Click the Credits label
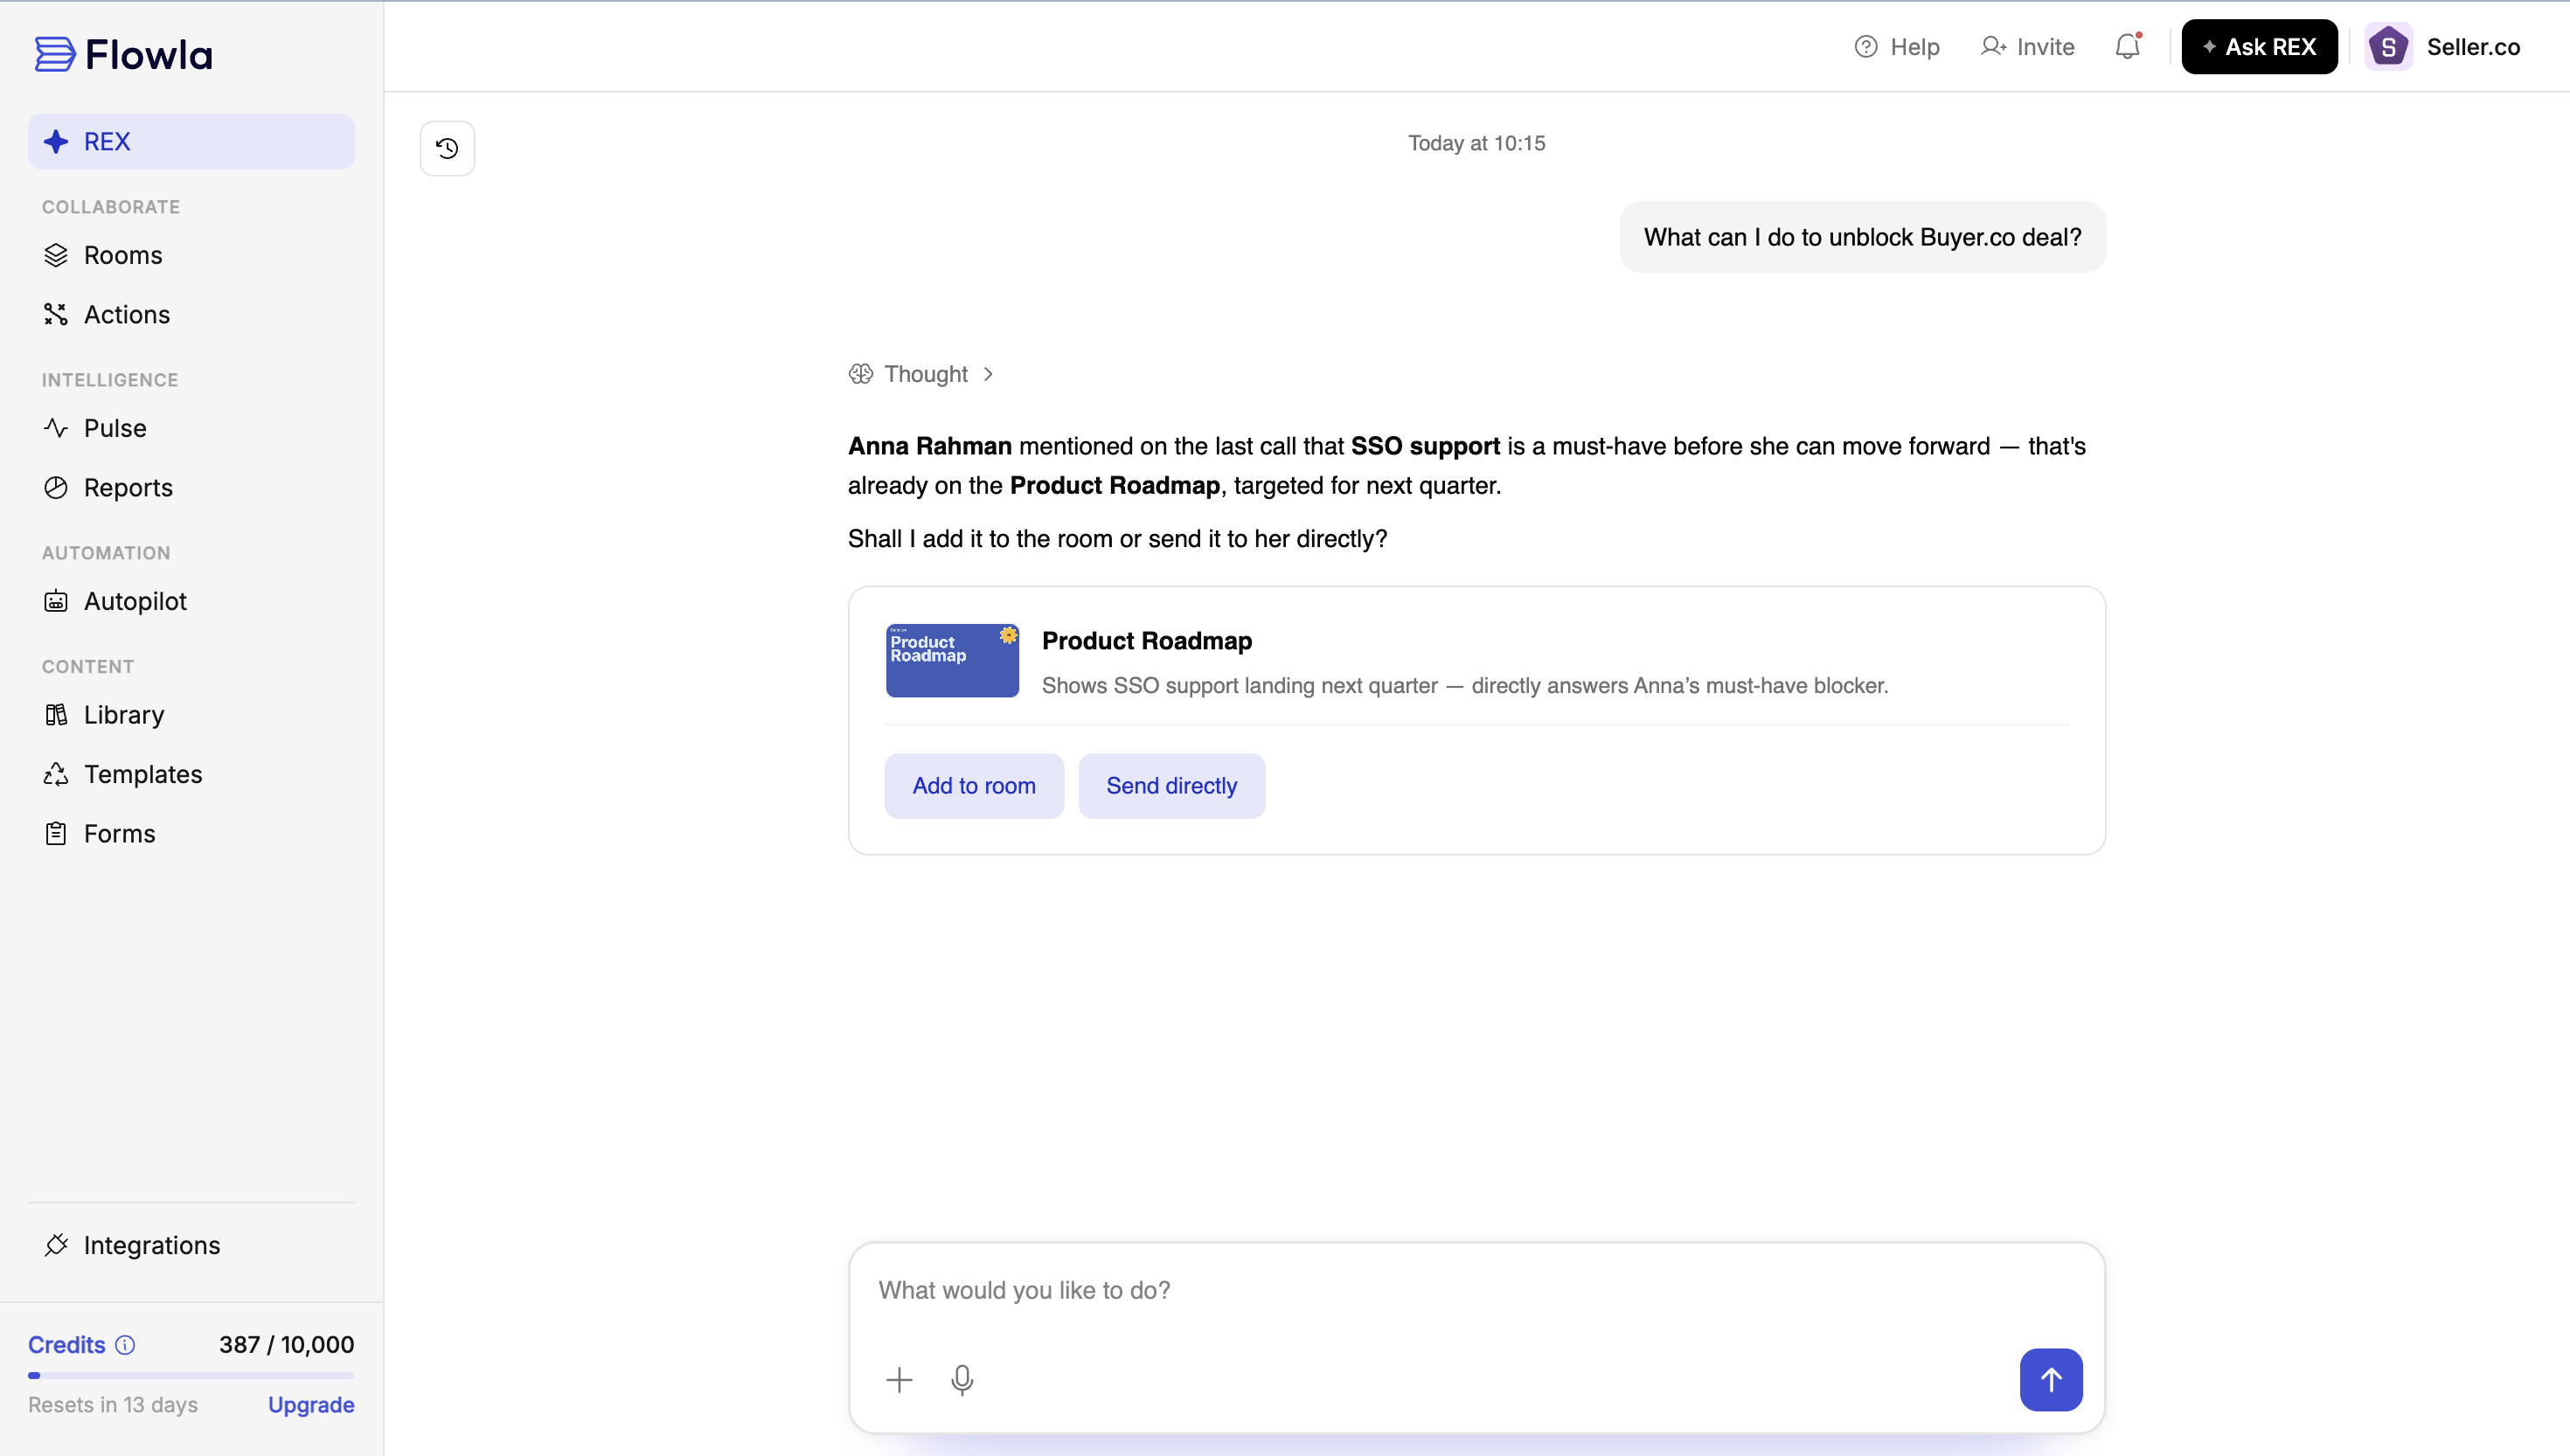This screenshot has width=2570, height=1456. (67, 1345)
